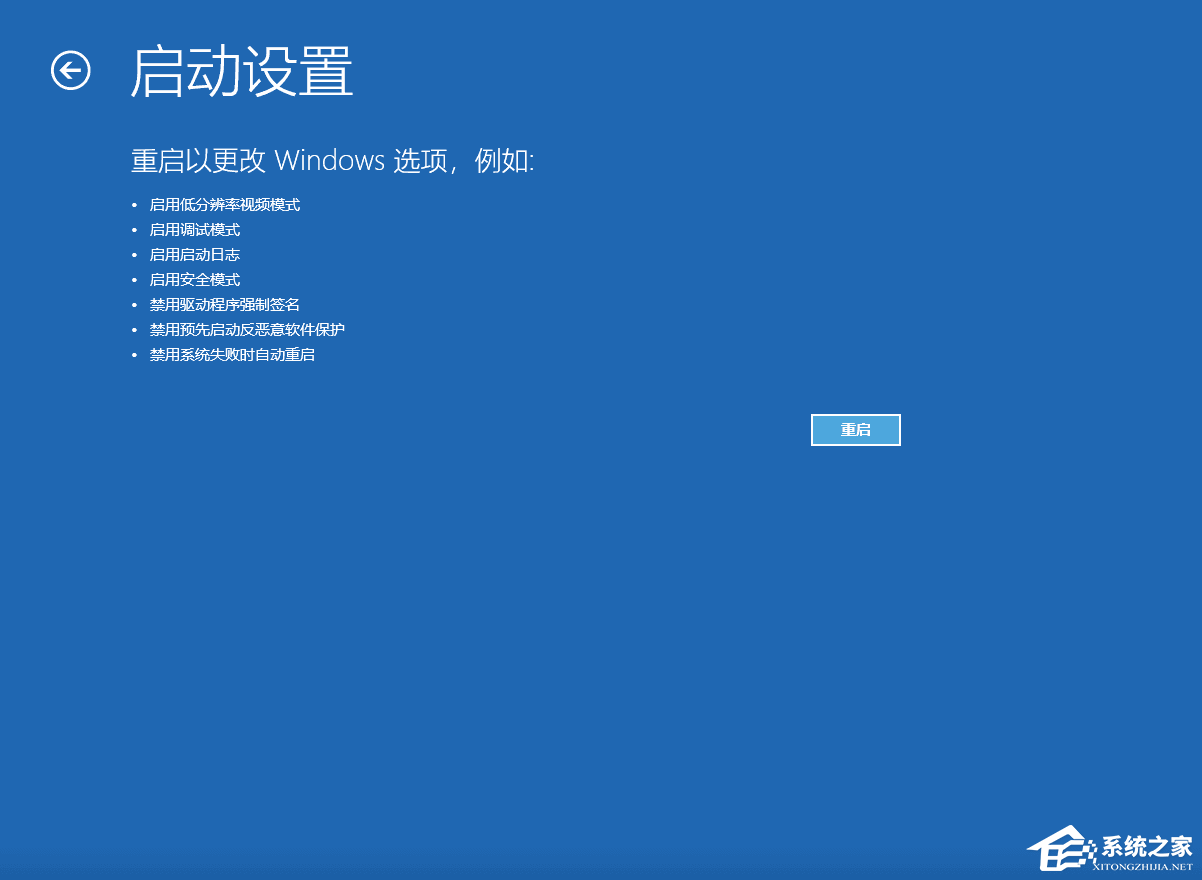Click the line 禁用预先启动反恶意软件保护

247,330
